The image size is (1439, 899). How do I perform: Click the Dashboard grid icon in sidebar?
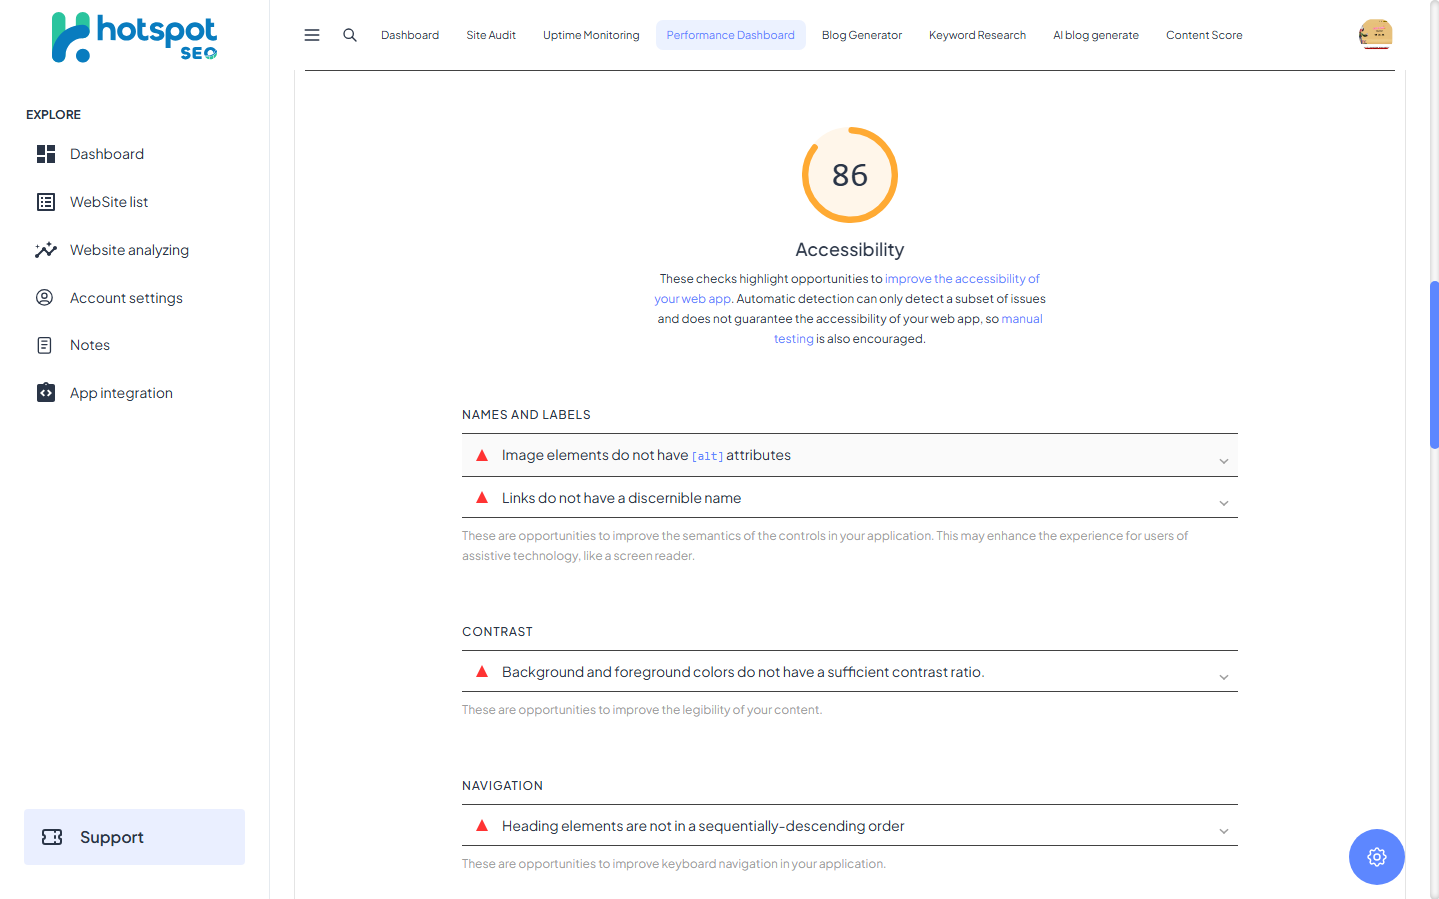click(46, 154)
